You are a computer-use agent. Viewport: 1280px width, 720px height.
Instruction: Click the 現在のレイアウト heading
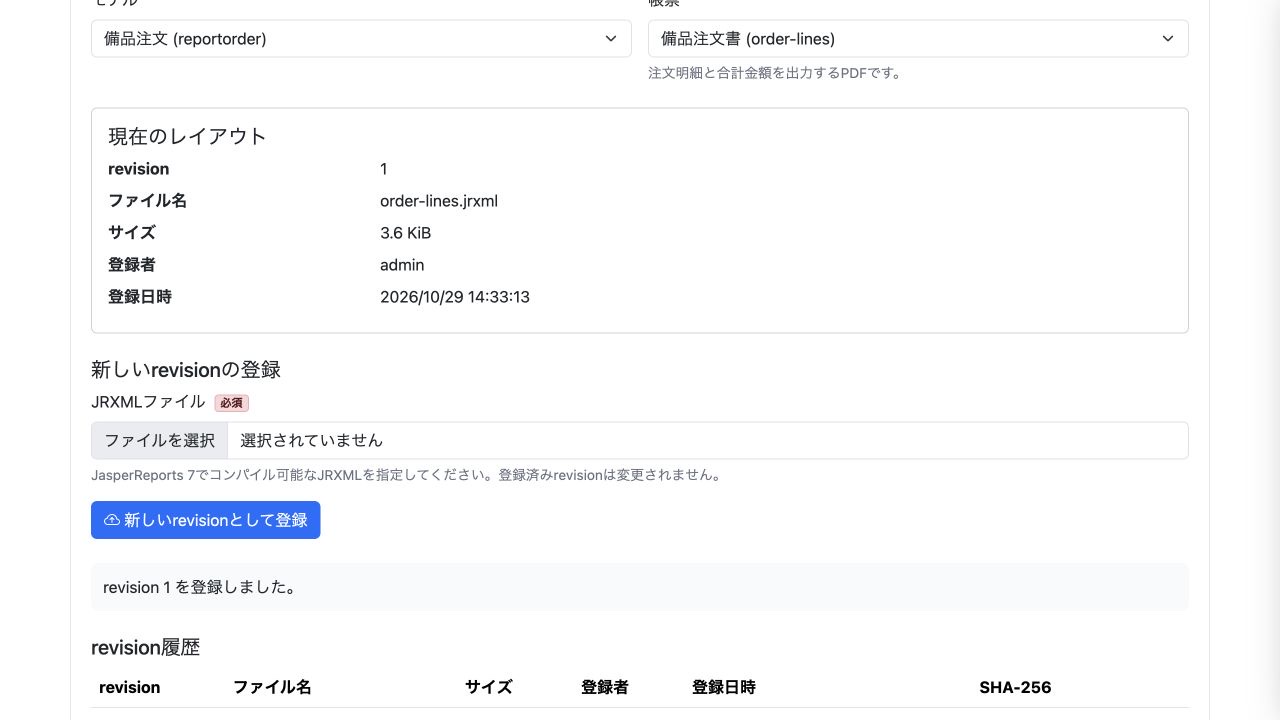[x=187, y=136]
